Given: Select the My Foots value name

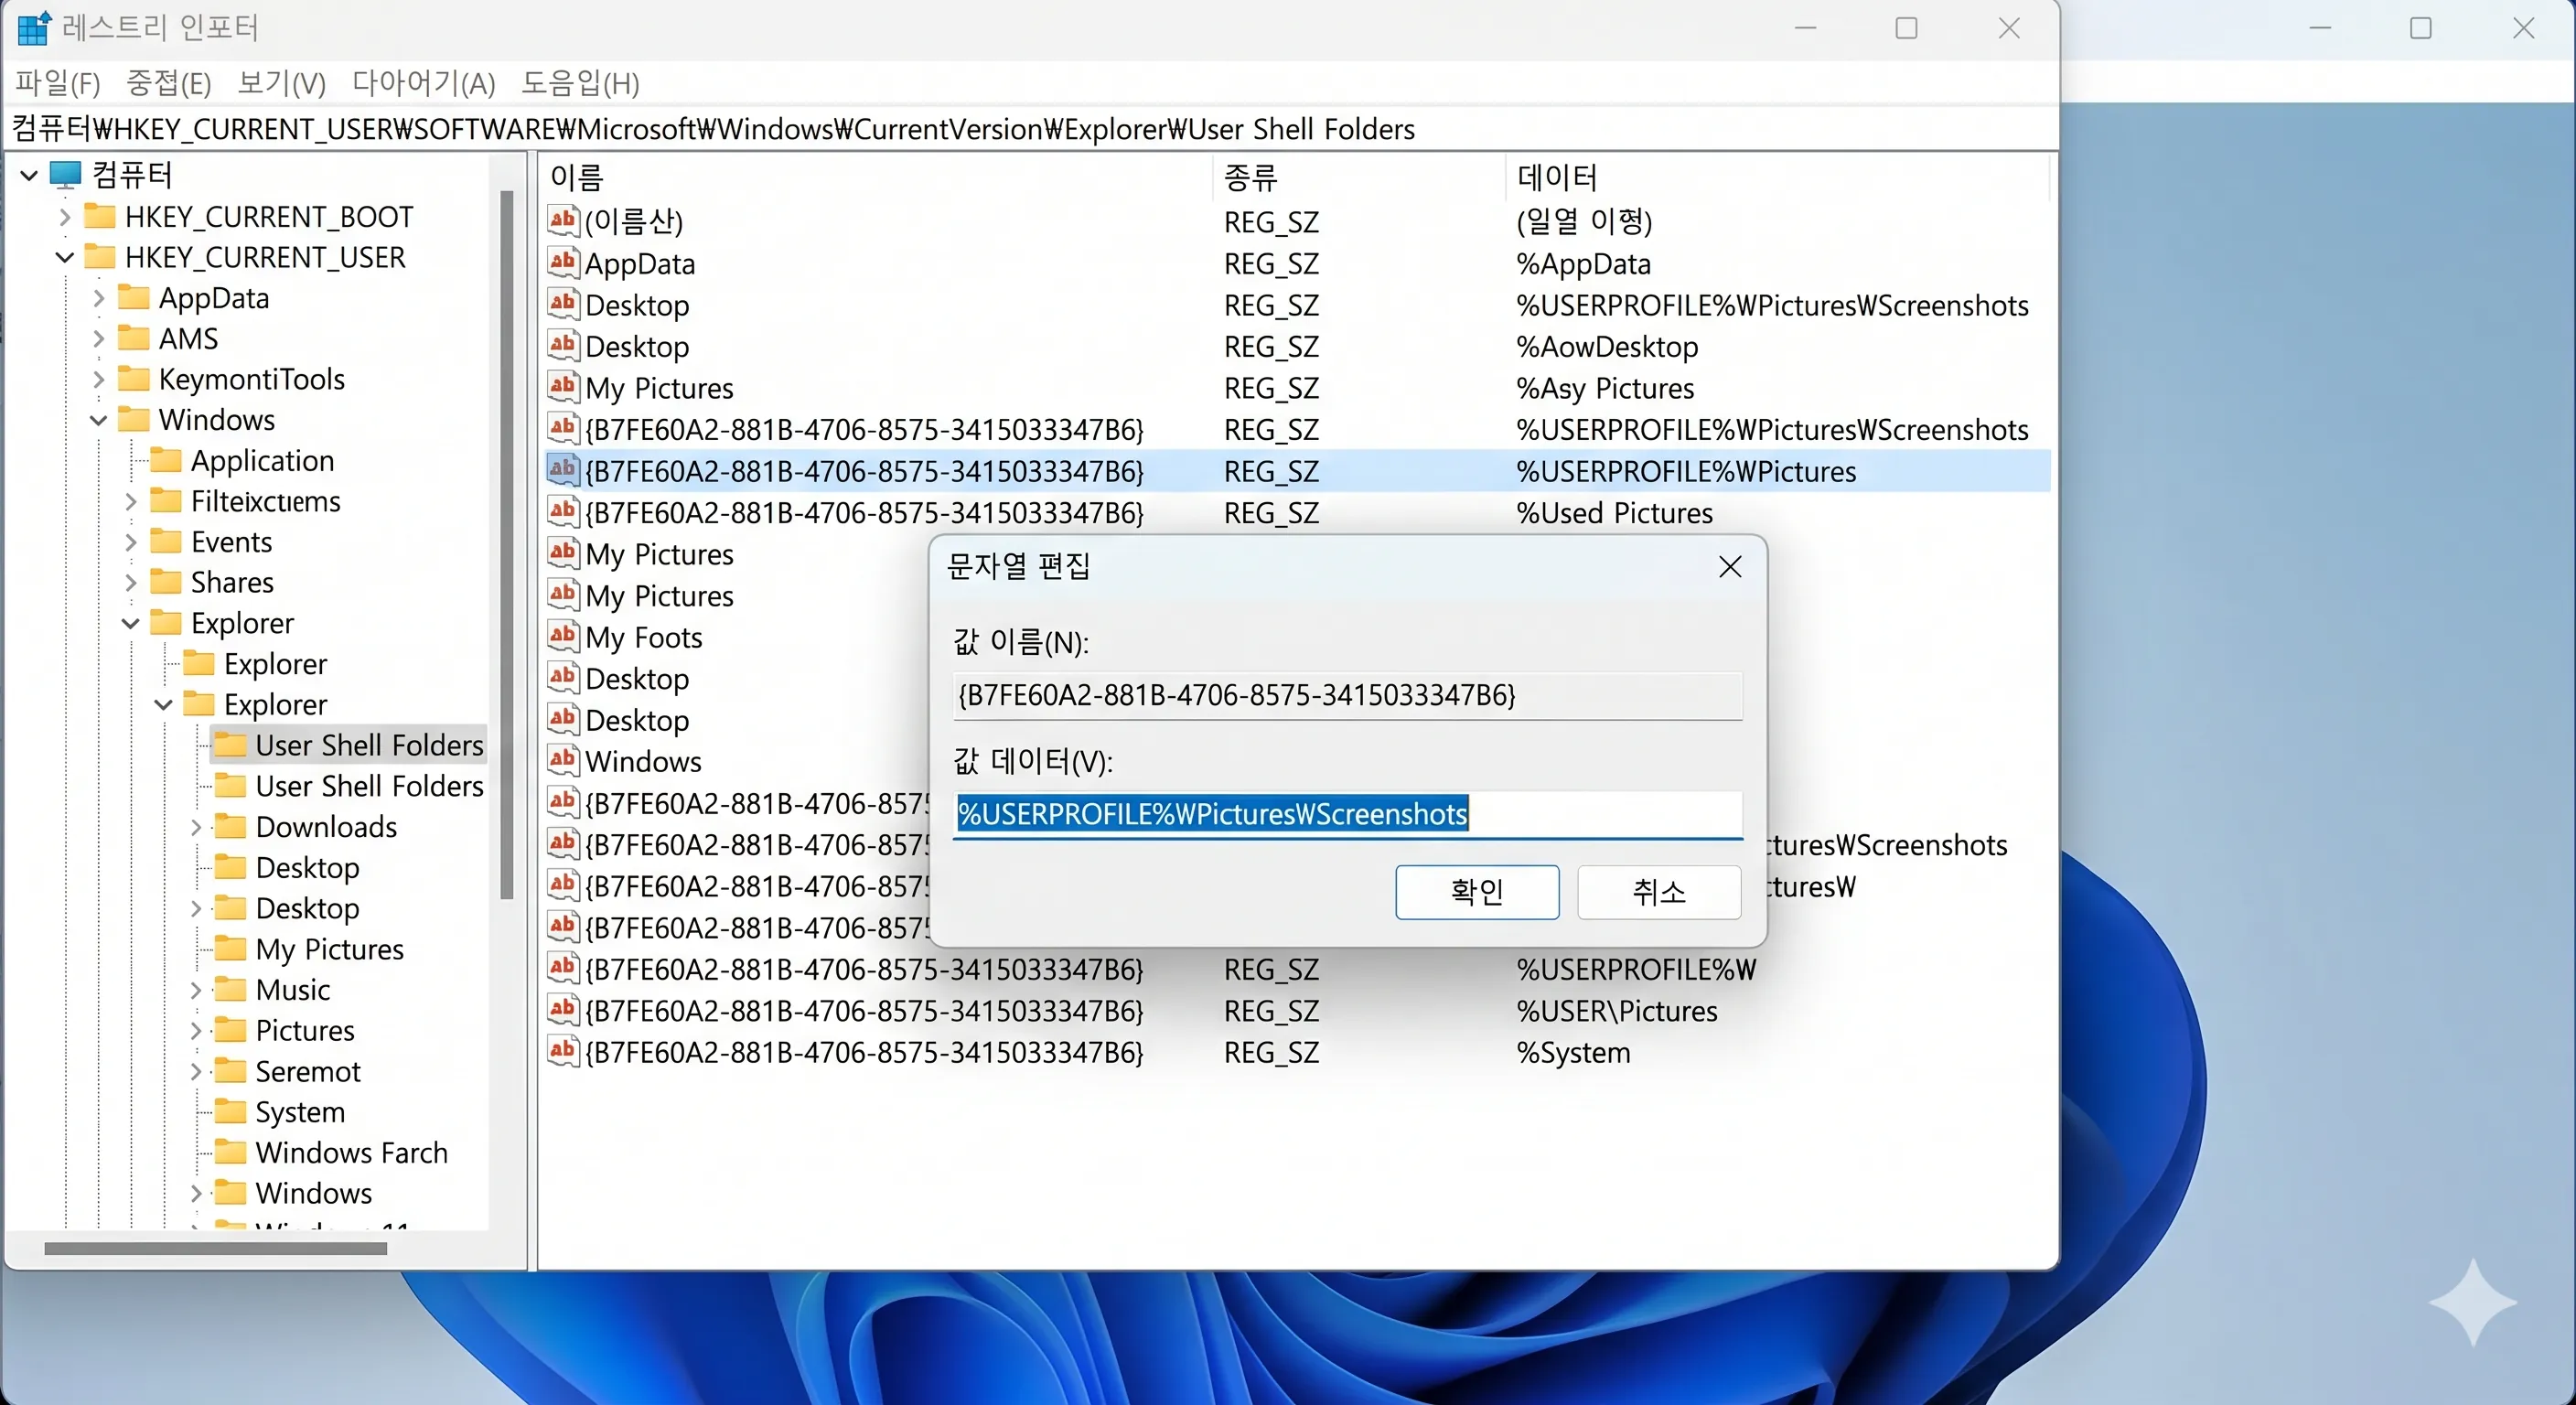Looking at the screenshot, I should click(644, 637).
